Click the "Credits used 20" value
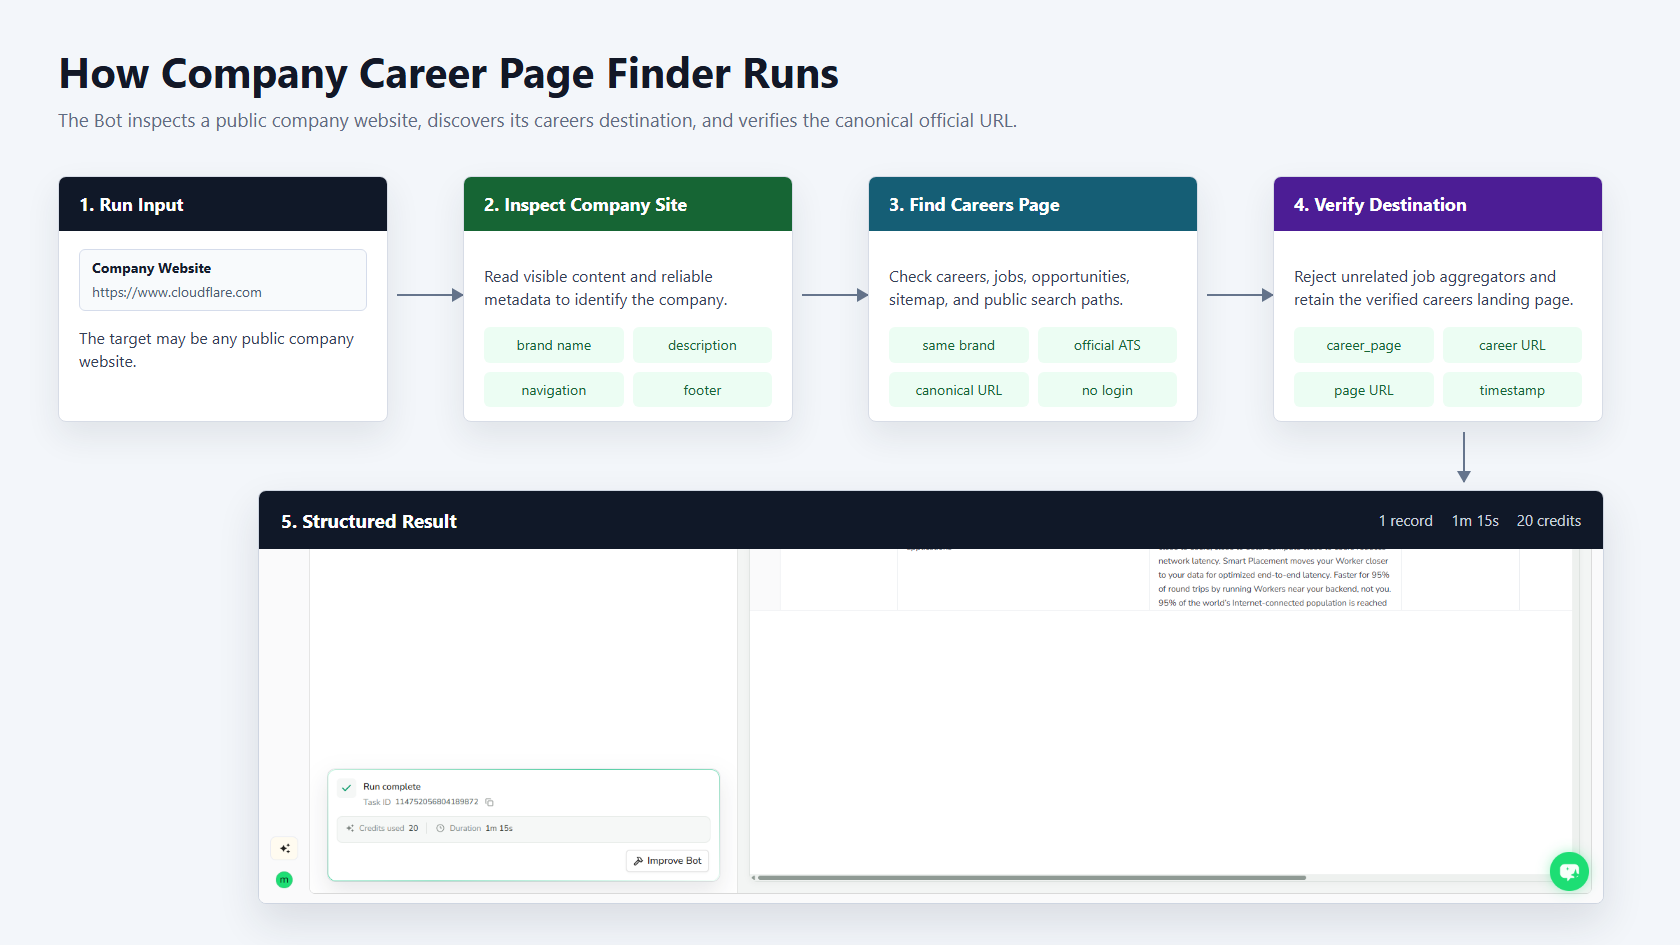Screen dimensions: 1680x945 coord(389,828)
